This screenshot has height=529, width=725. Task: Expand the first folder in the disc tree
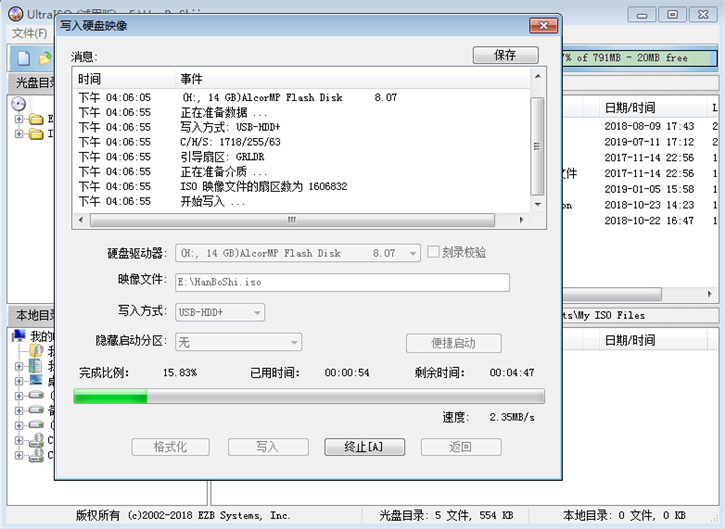tap(18, 119)
